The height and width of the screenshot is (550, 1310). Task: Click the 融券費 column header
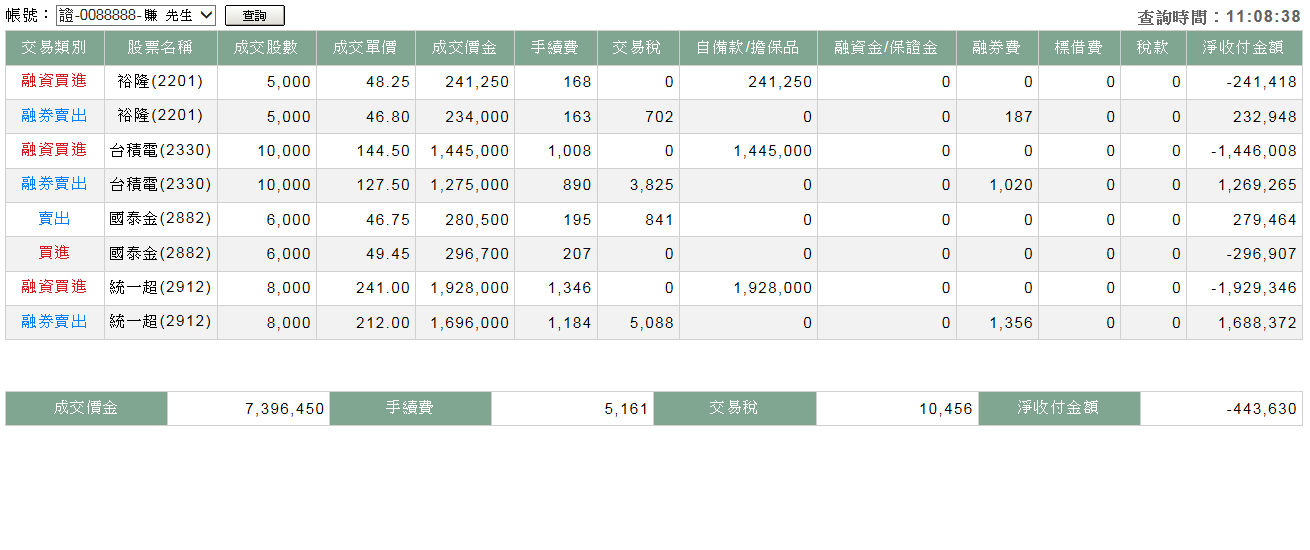pos(996,47)
